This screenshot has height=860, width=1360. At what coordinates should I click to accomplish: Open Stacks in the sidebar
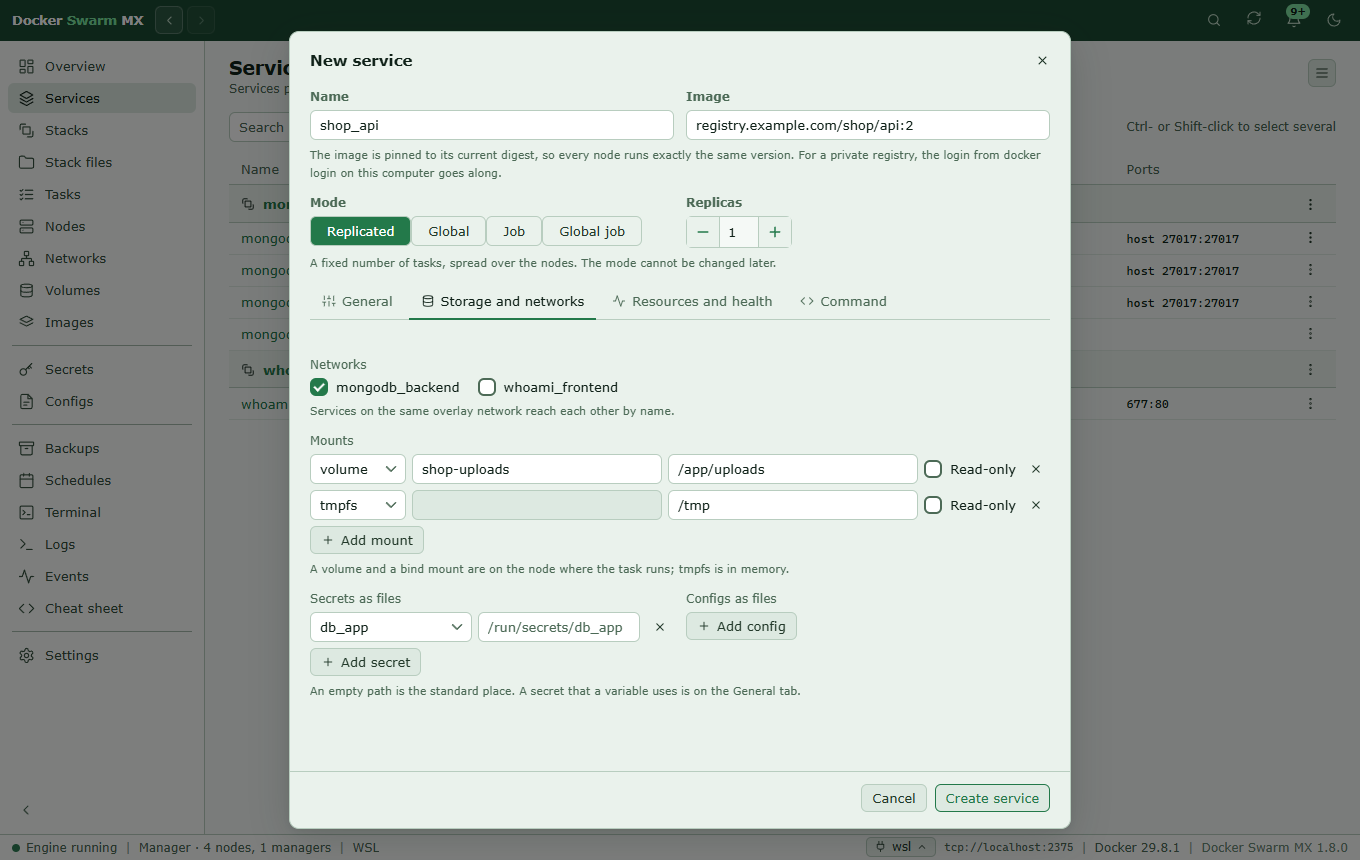(102, 130)
